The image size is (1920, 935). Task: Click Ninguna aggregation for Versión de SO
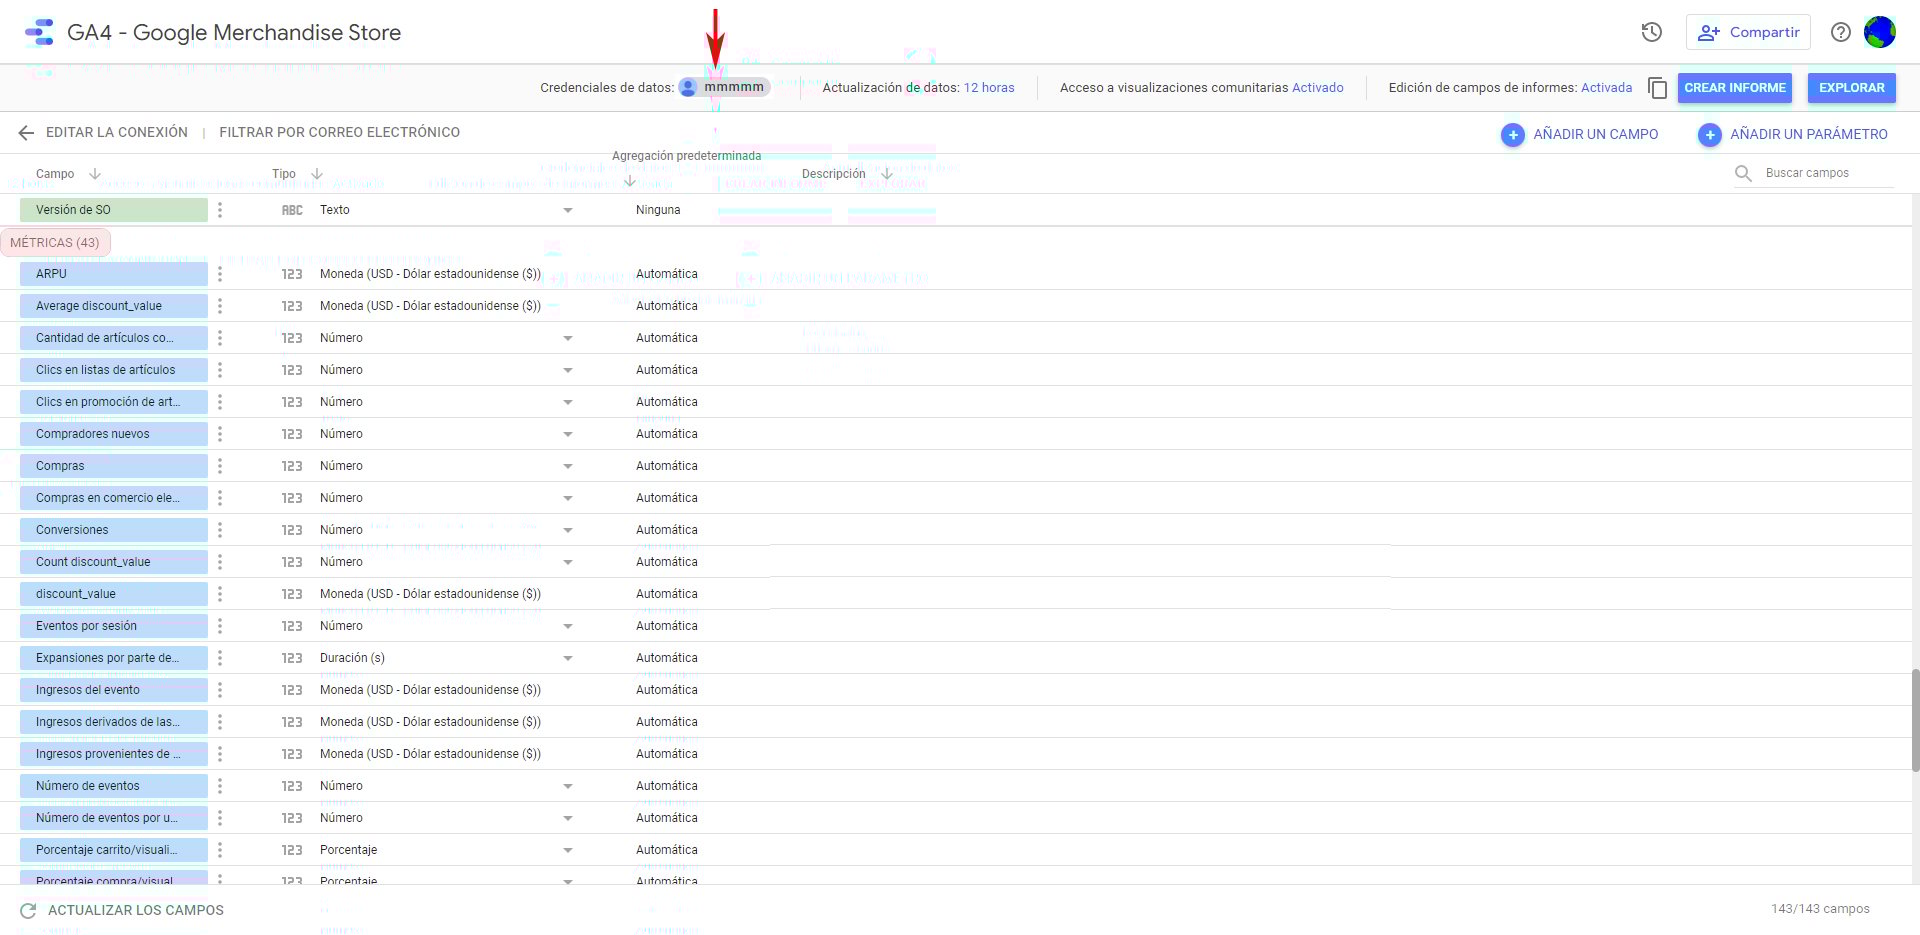click(x=658, y=210)
